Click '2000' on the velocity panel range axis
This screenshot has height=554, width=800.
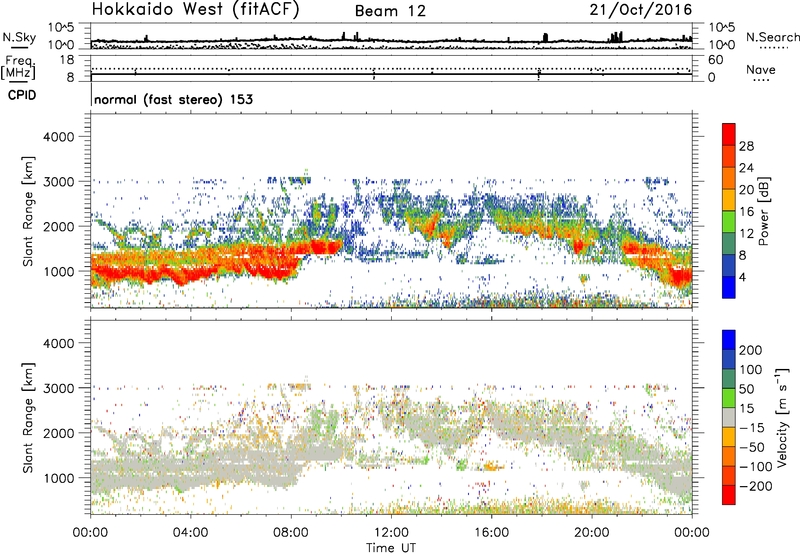(59, 433)
